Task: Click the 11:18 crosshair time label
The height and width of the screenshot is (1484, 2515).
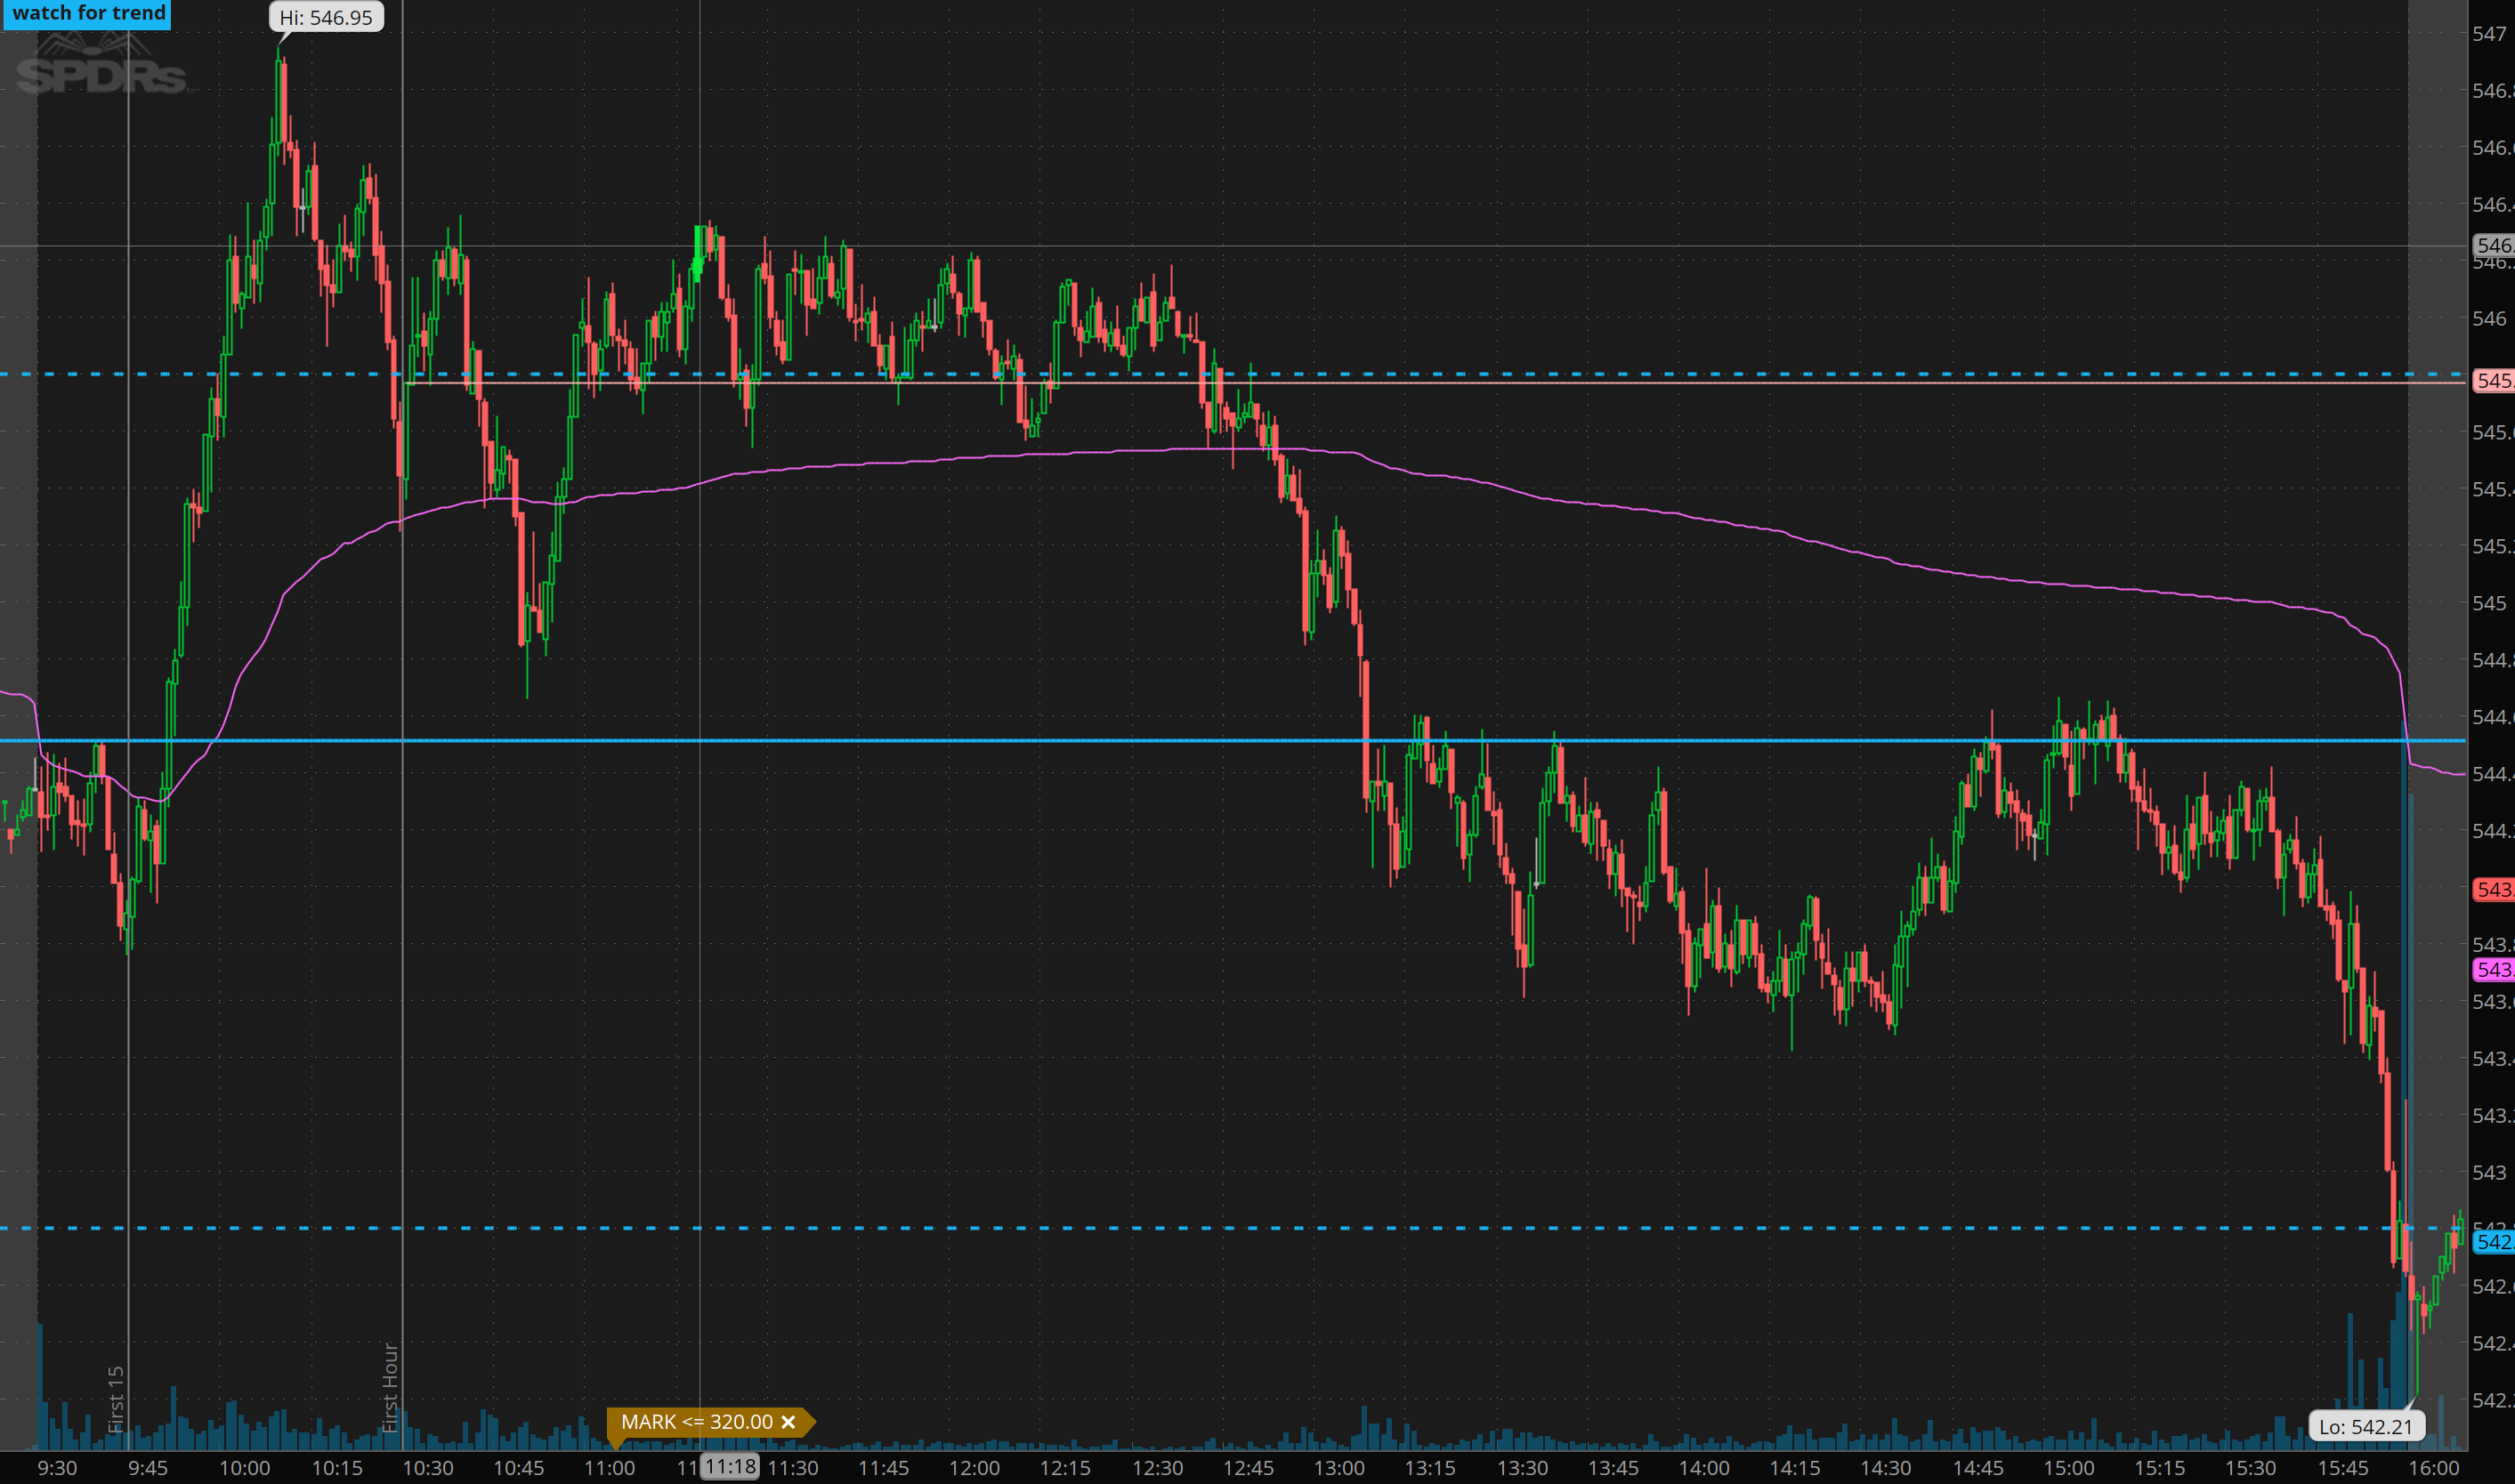Action: (x=729, y=1467)
